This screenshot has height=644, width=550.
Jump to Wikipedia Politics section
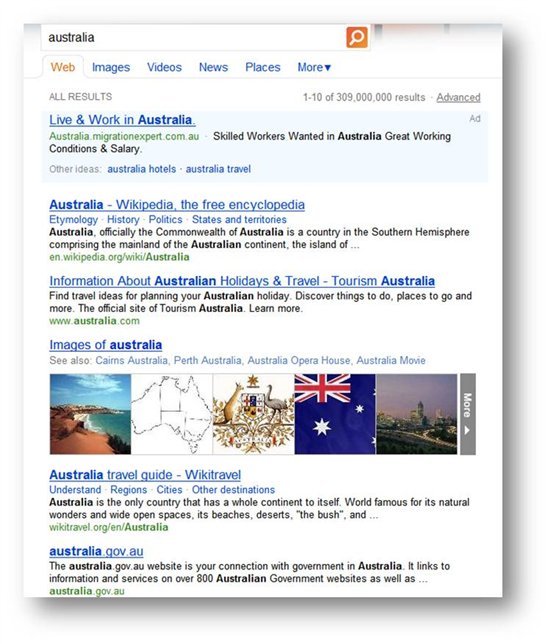166,219
